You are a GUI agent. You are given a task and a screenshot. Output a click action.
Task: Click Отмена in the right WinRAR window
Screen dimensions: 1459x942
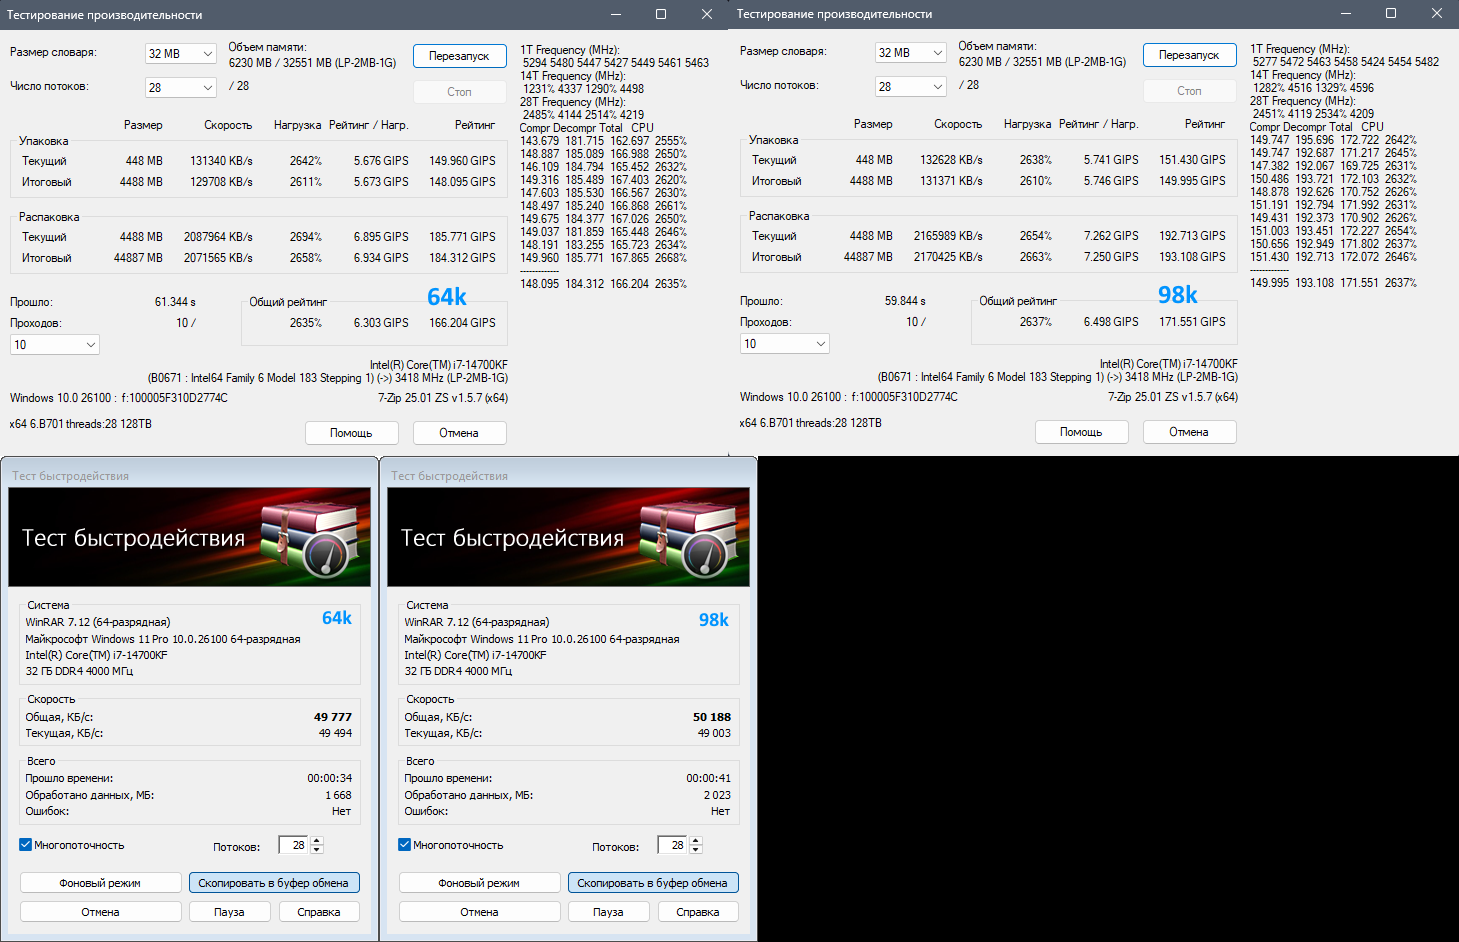[479, 912]
